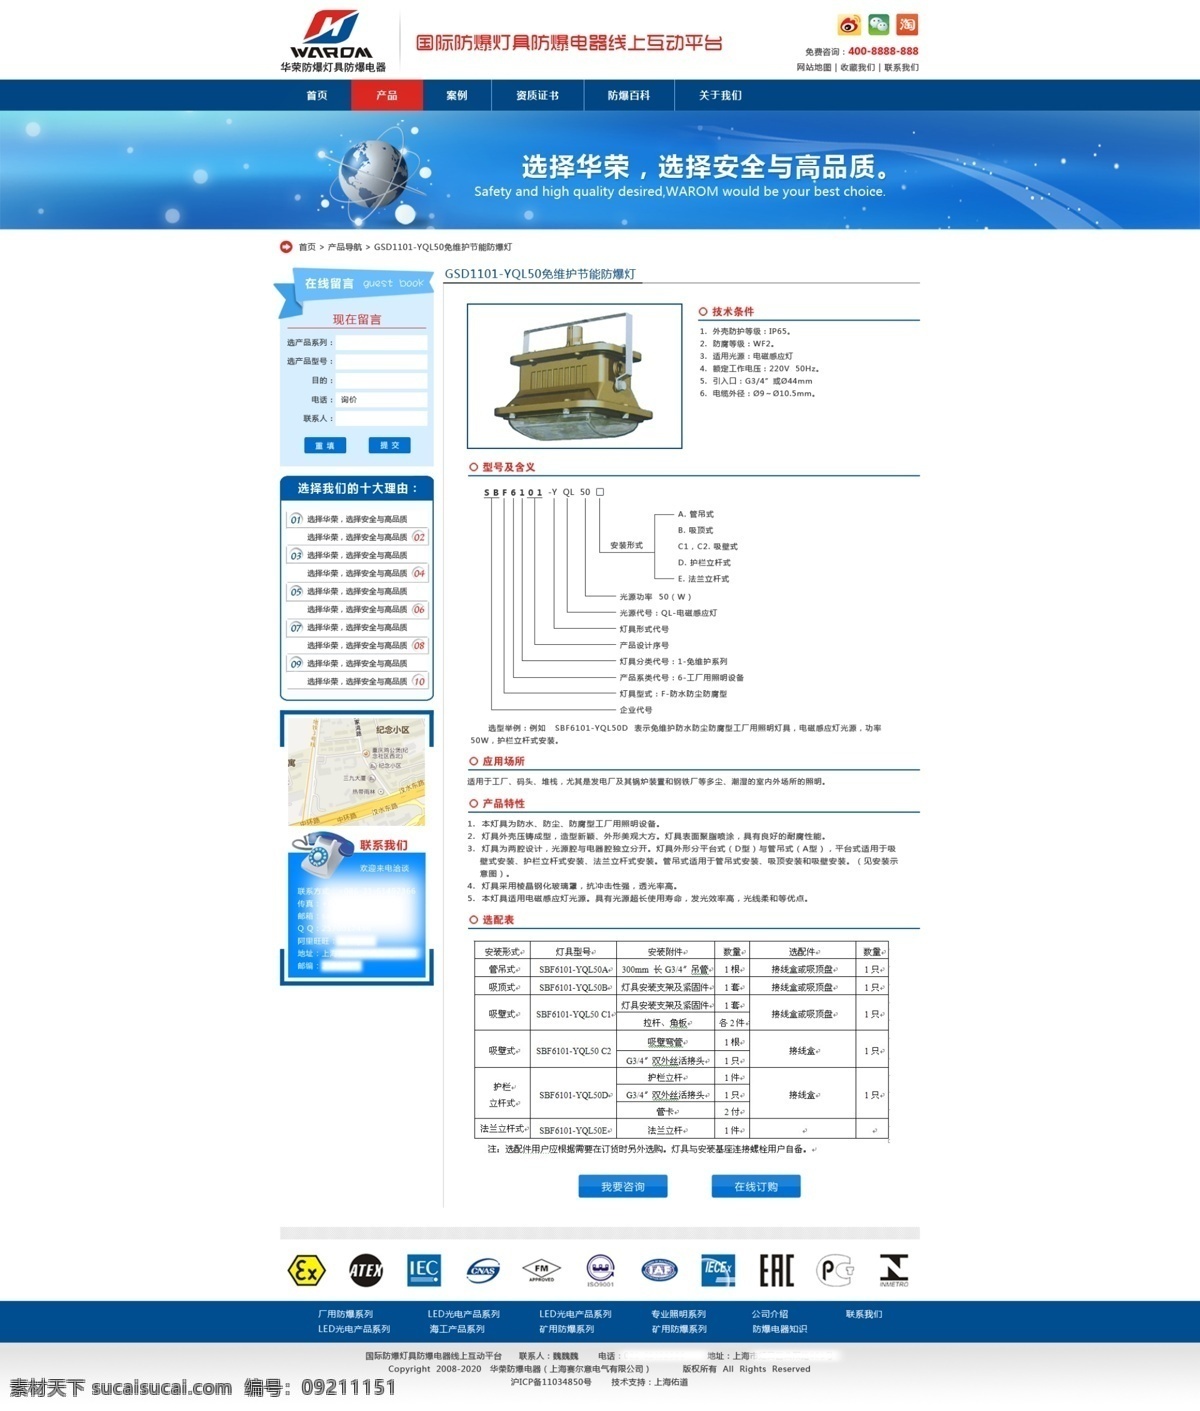This screenshot has width=1200, height=1411.
Task: Click the 选产品型号 input field
Action: pos(381,362)
